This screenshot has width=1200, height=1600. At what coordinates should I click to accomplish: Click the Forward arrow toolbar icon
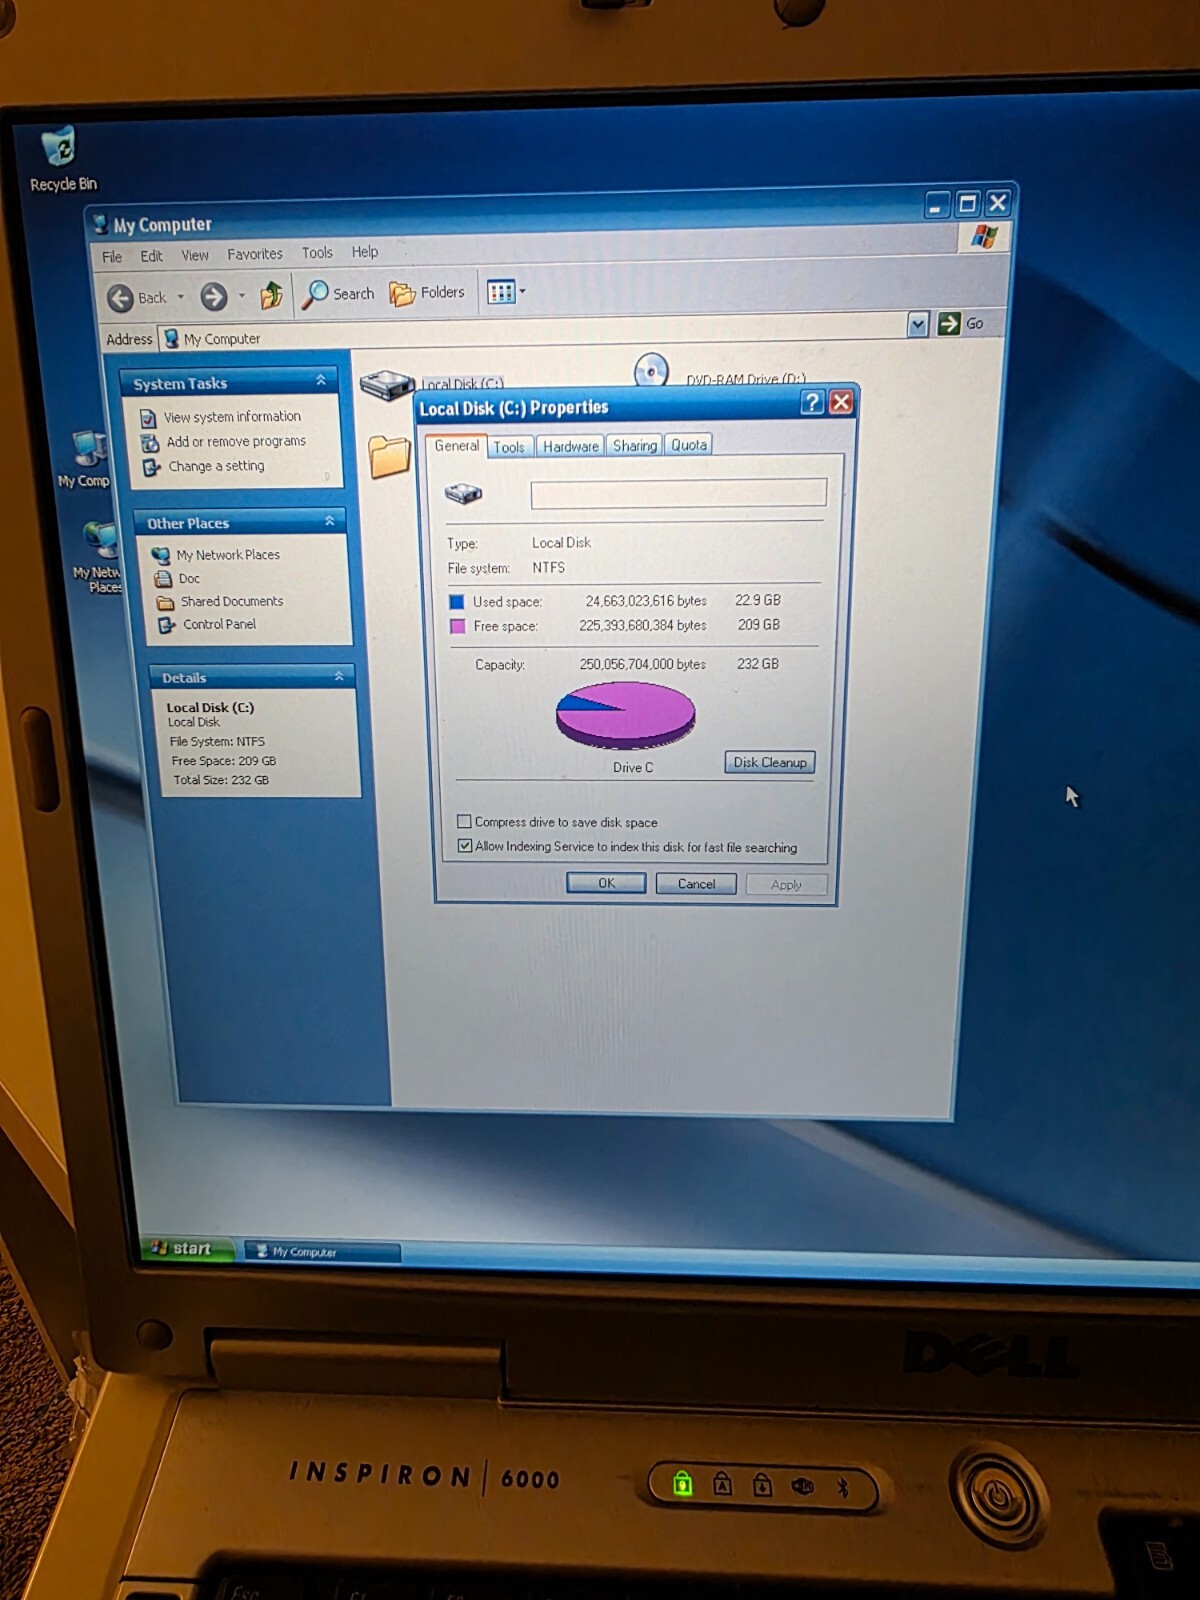tap(213, 296)
